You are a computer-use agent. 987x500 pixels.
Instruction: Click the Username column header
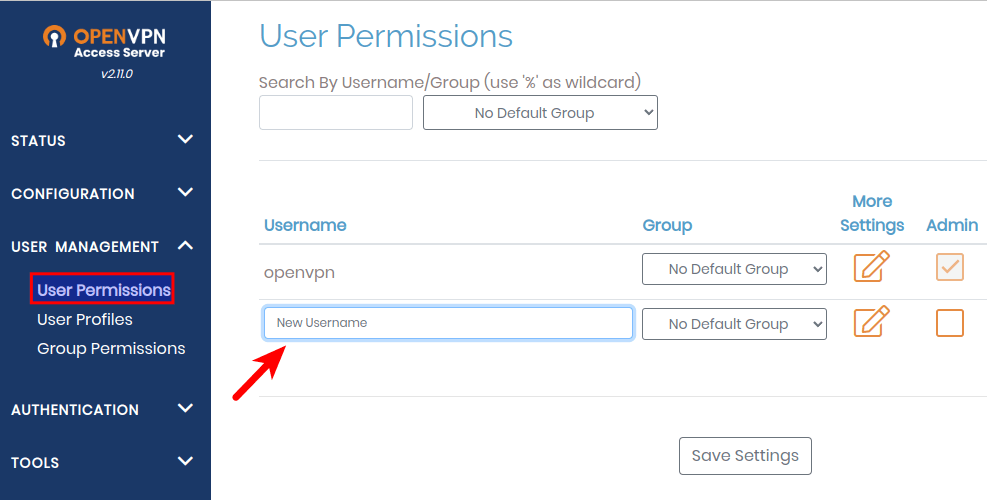pos(305,225)
